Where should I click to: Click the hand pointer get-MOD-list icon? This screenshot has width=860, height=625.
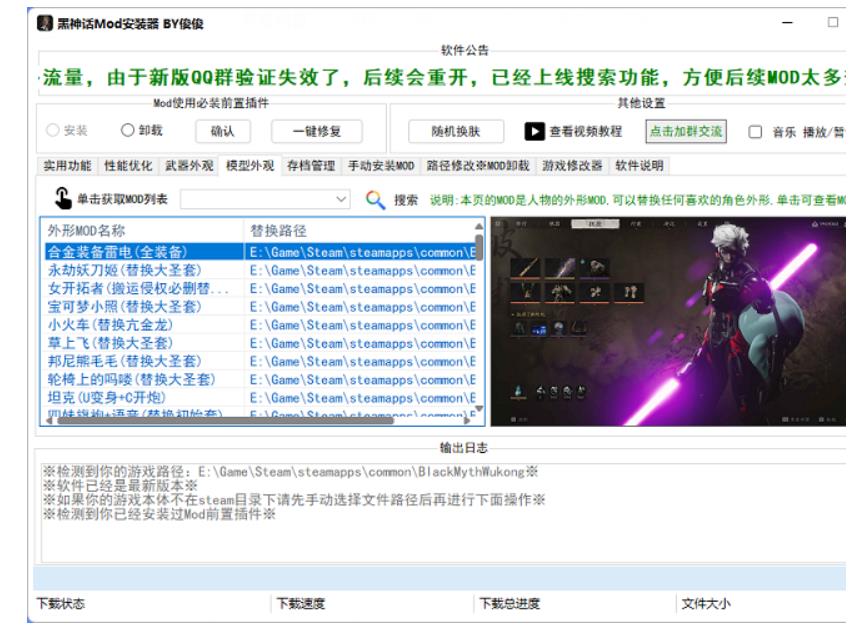pos(63,198)
